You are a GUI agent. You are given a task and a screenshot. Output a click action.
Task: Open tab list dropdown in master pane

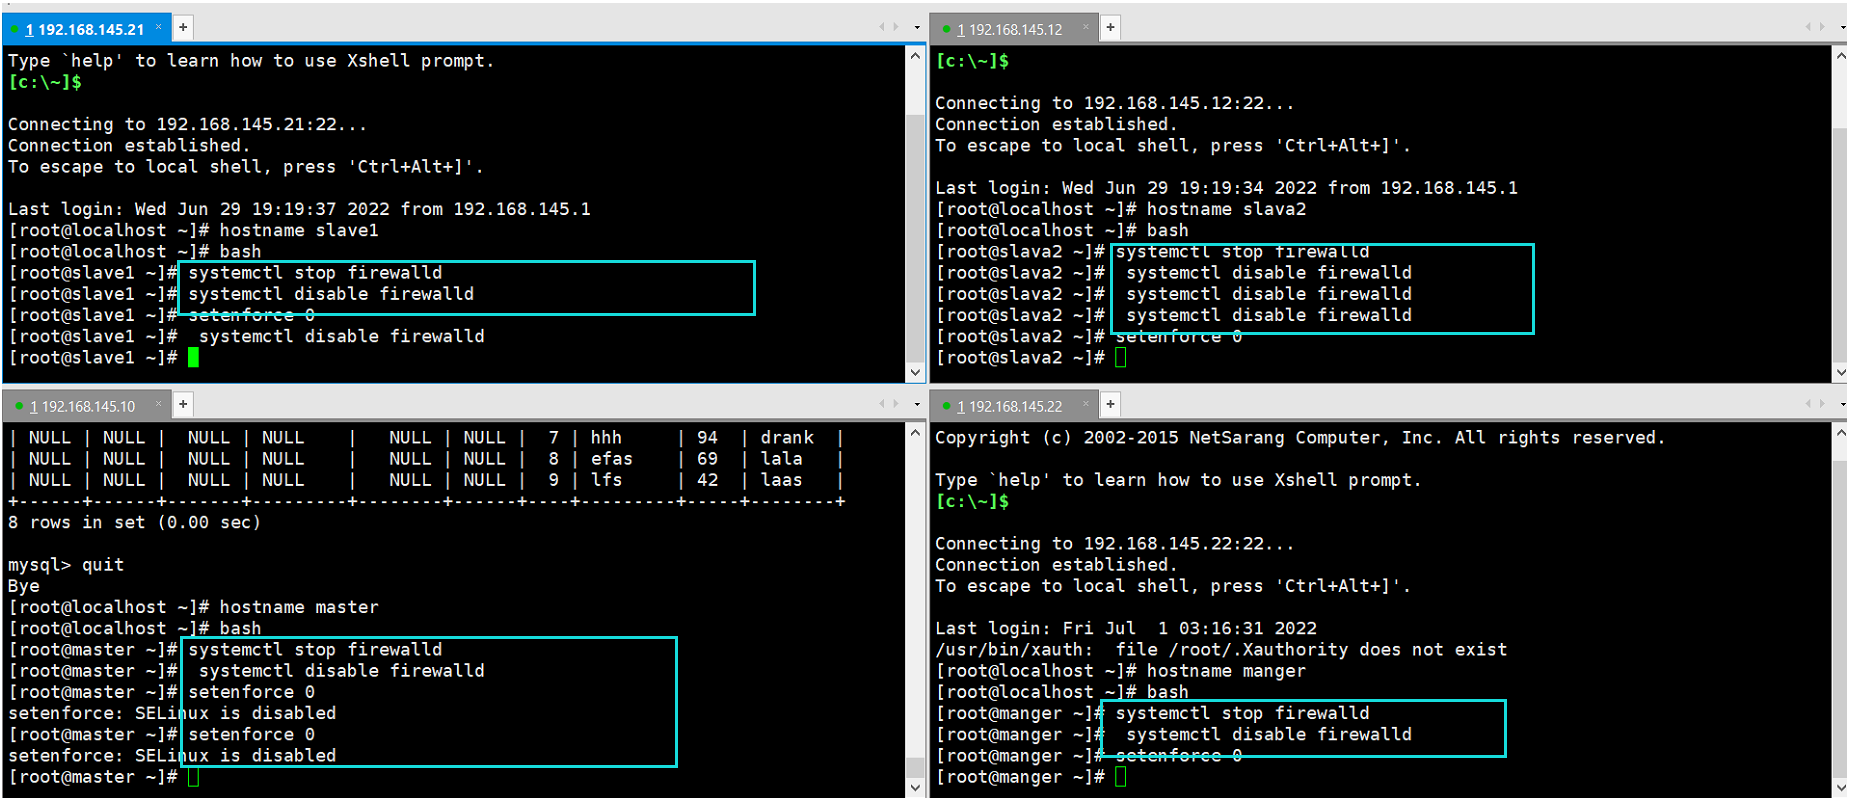click(917, 405)
